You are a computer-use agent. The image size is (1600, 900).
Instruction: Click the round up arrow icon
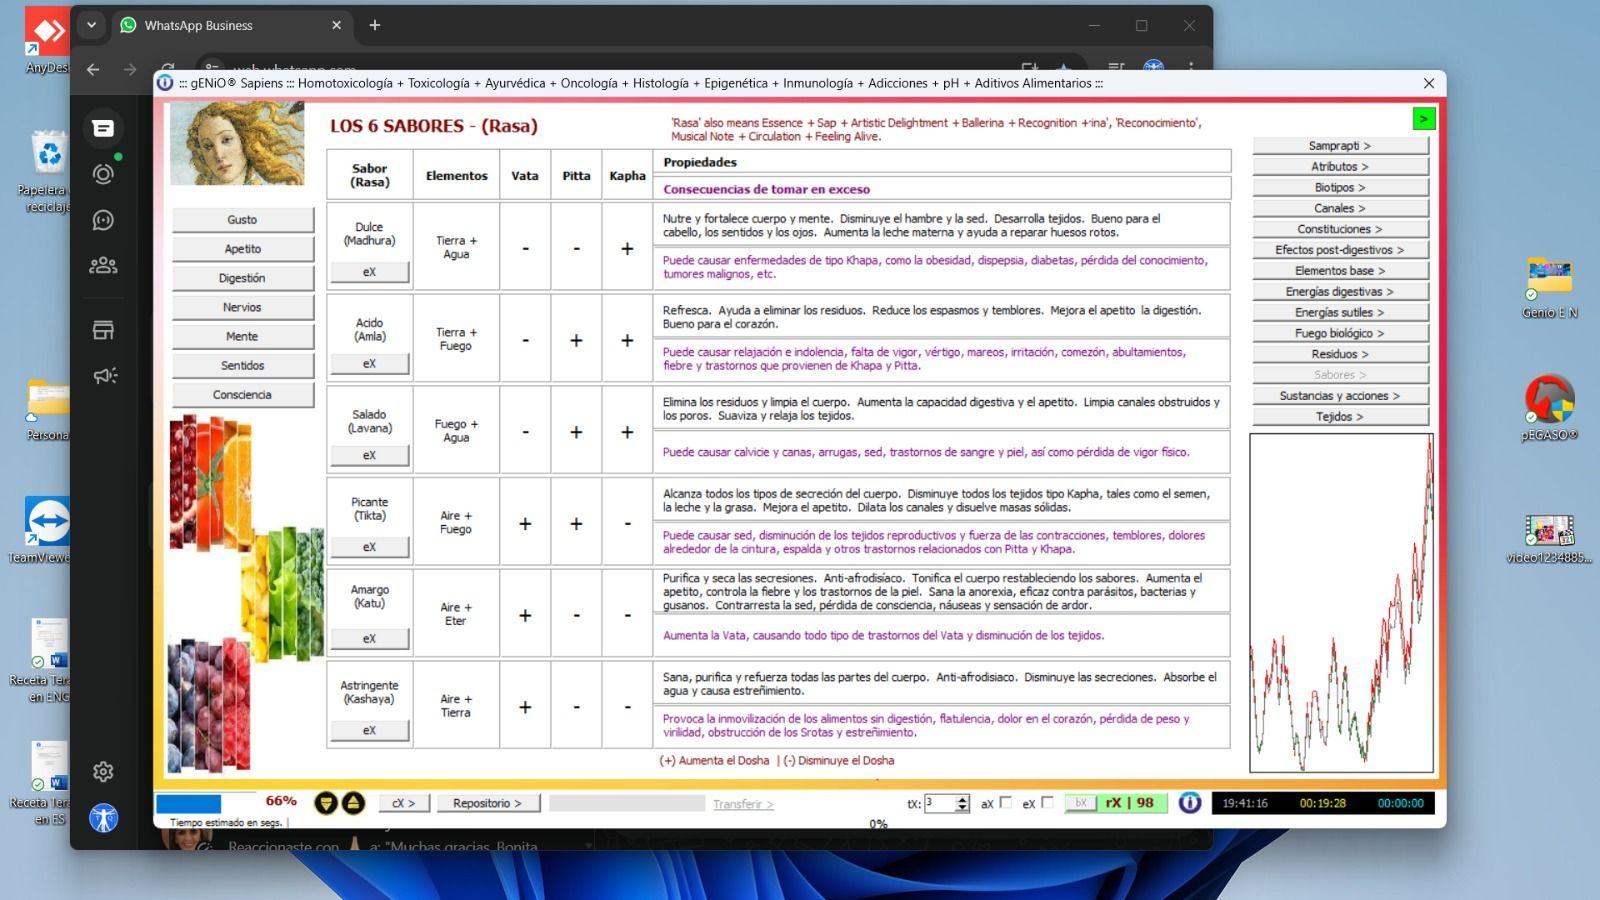[353, 803]
